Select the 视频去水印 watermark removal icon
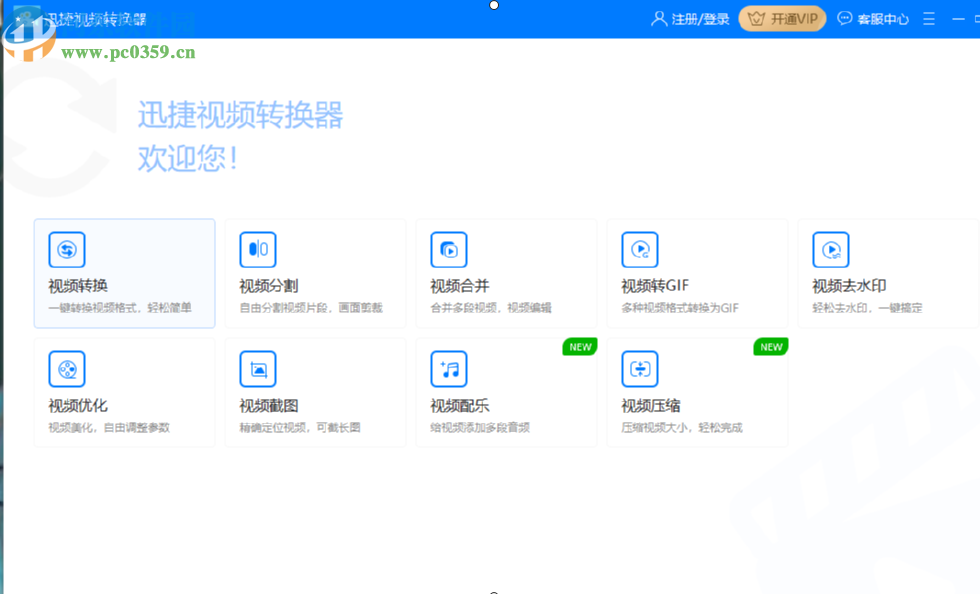This screenshot has height=594, width=980. (x=830, y=250)
